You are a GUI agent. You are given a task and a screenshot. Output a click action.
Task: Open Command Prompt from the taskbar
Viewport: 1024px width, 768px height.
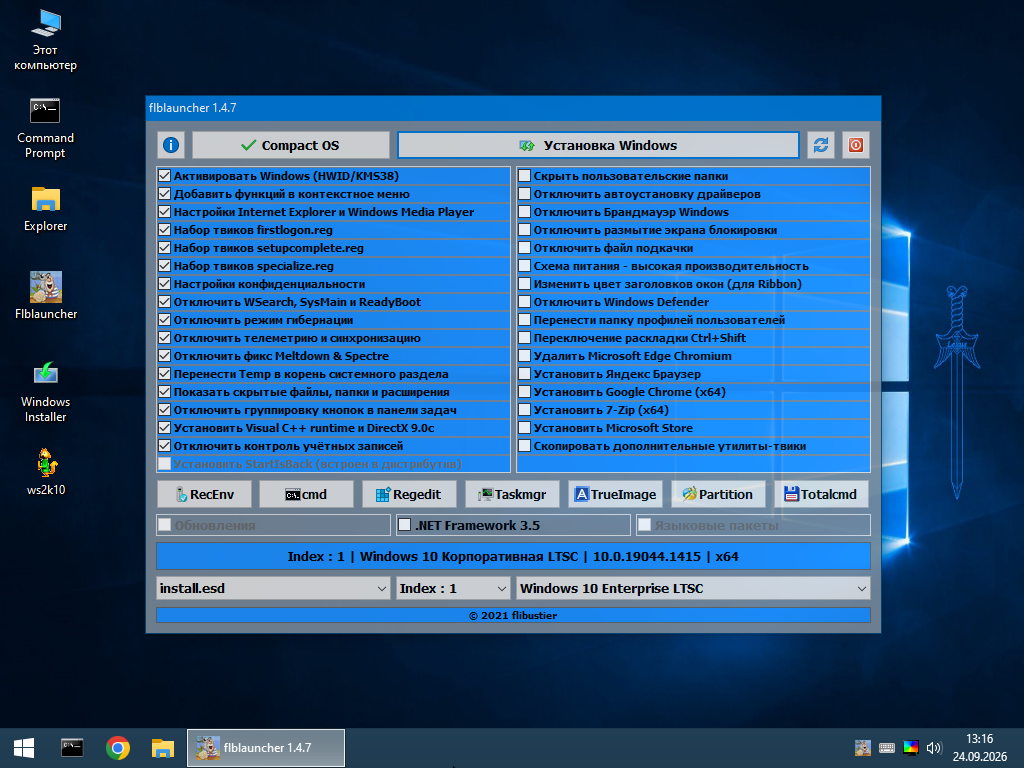point(72,748)
